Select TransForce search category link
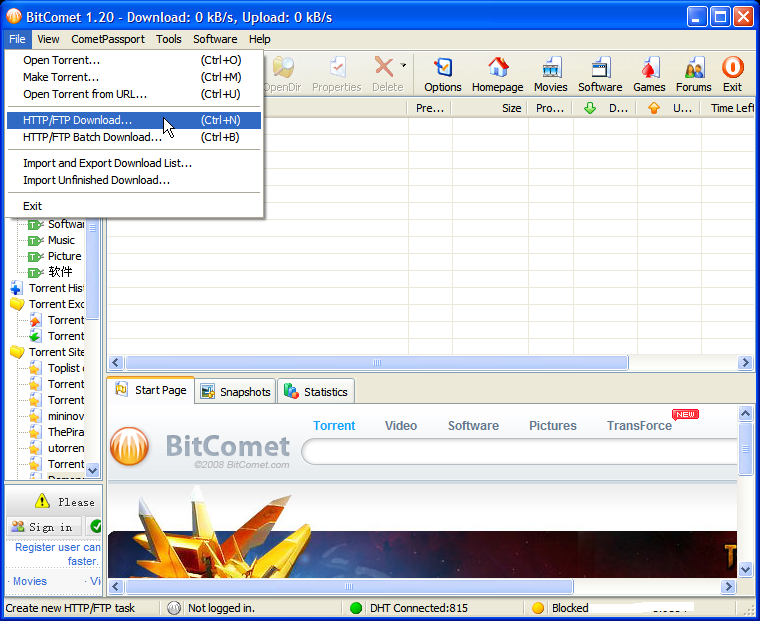This screenshot has height=621, width=760. tap(639, 426)
